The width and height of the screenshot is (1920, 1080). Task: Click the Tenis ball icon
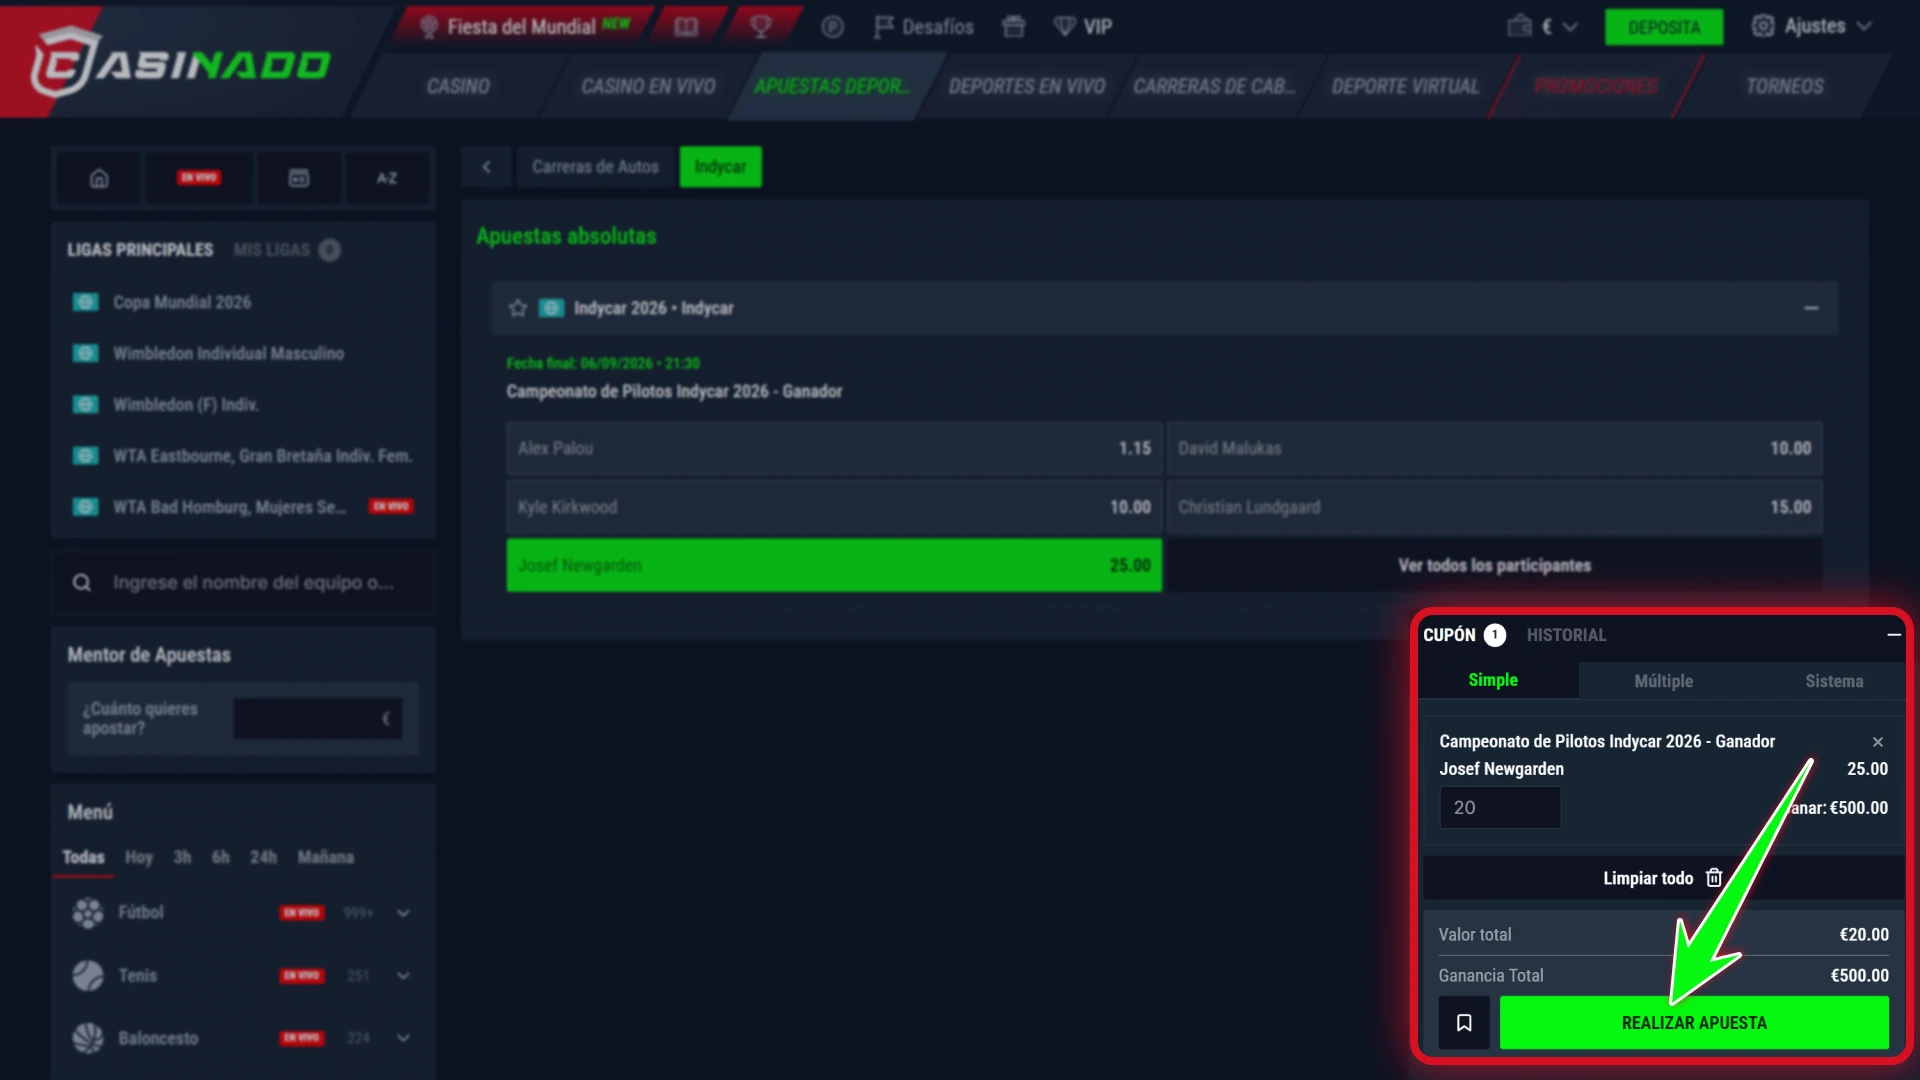pos(88,976)
